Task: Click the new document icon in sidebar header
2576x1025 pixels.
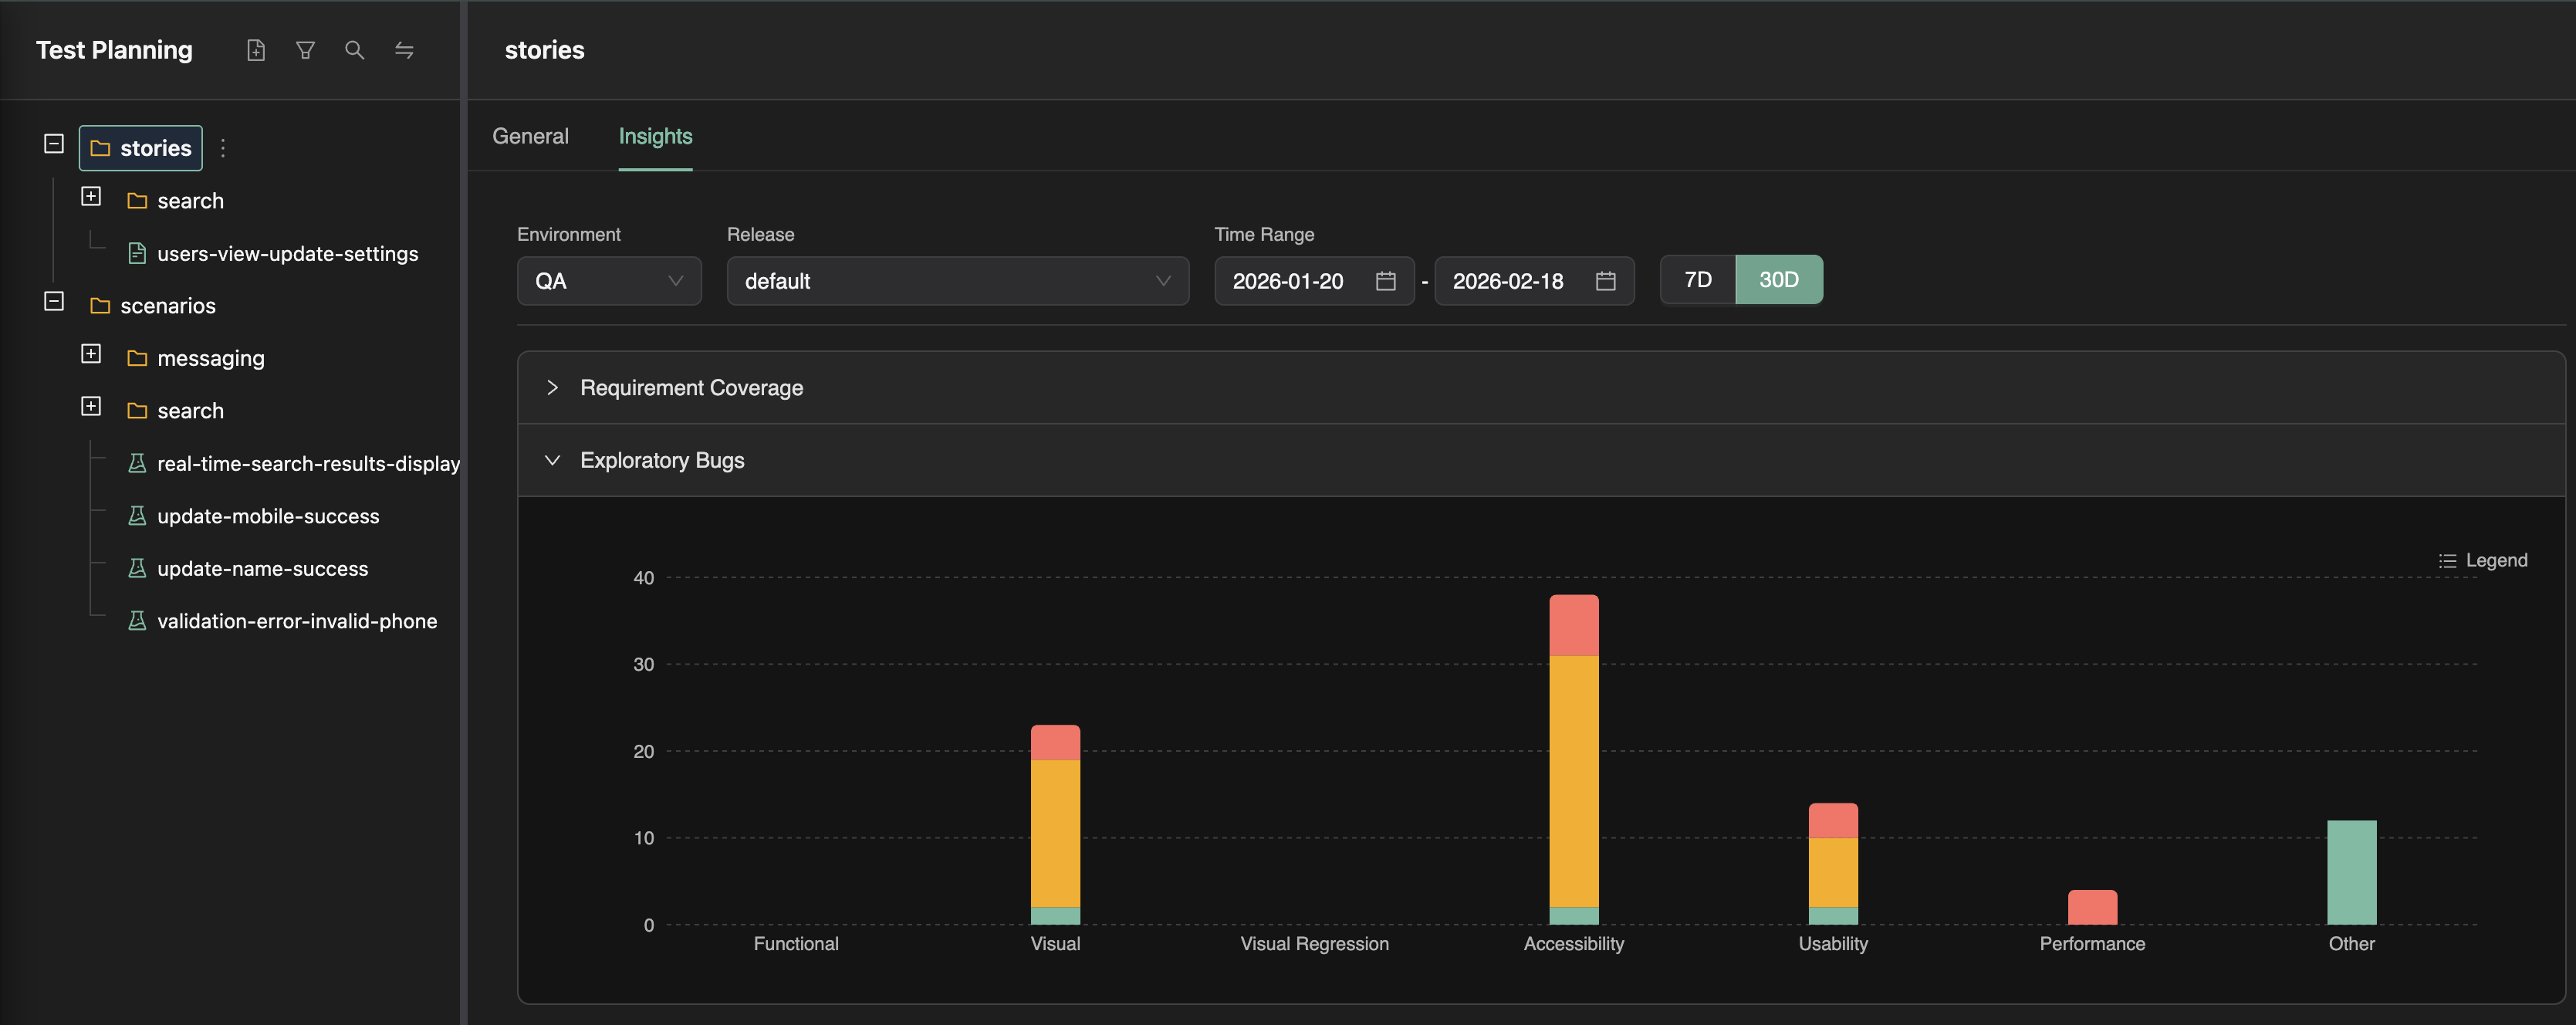Action: [x=256, y=50]
